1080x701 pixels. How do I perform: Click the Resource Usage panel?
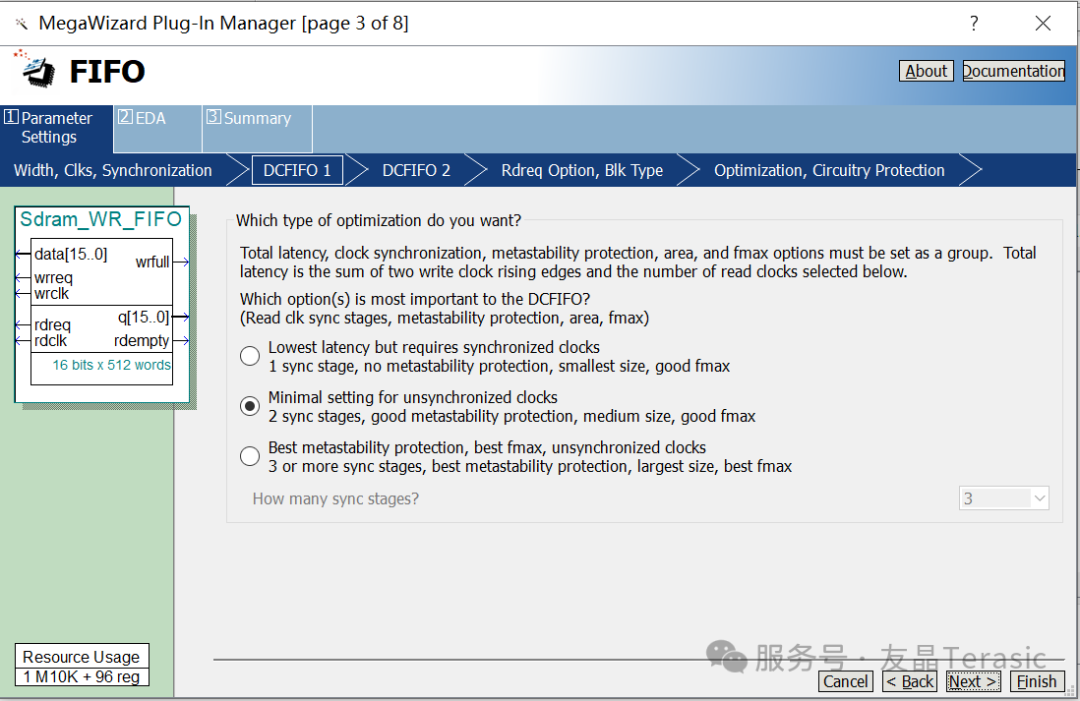pos(81,665)
